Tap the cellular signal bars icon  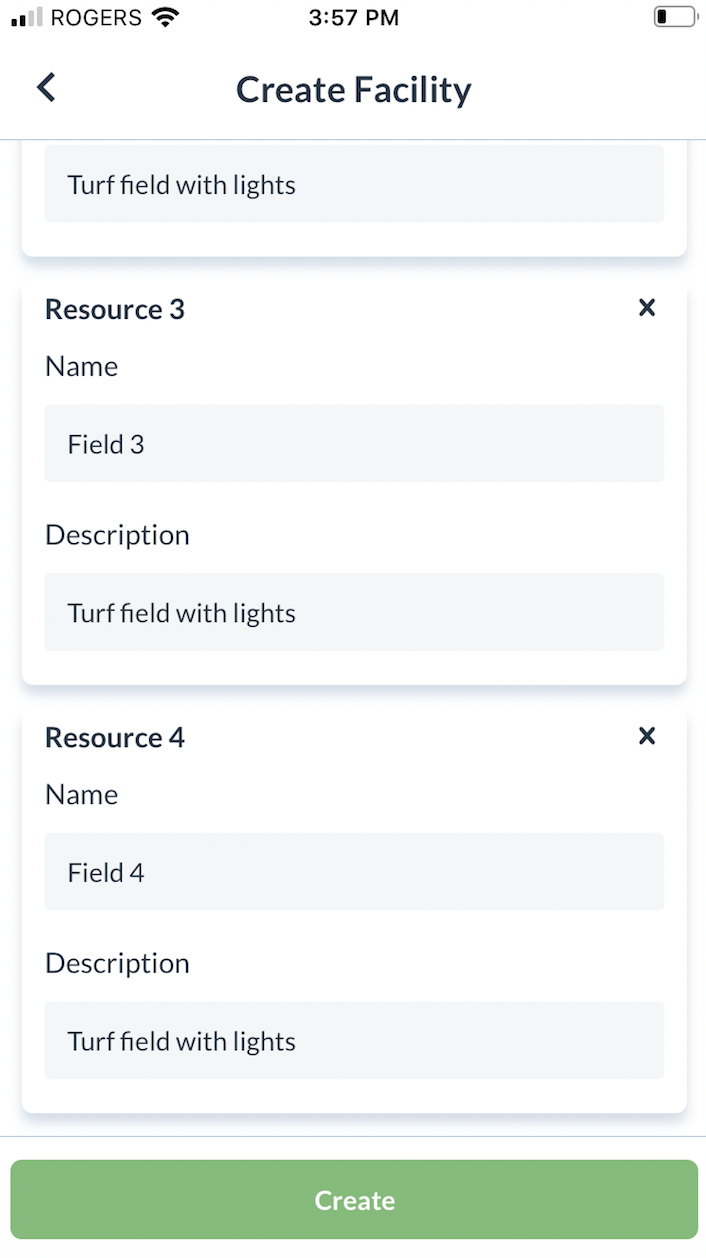pos(26,17)
